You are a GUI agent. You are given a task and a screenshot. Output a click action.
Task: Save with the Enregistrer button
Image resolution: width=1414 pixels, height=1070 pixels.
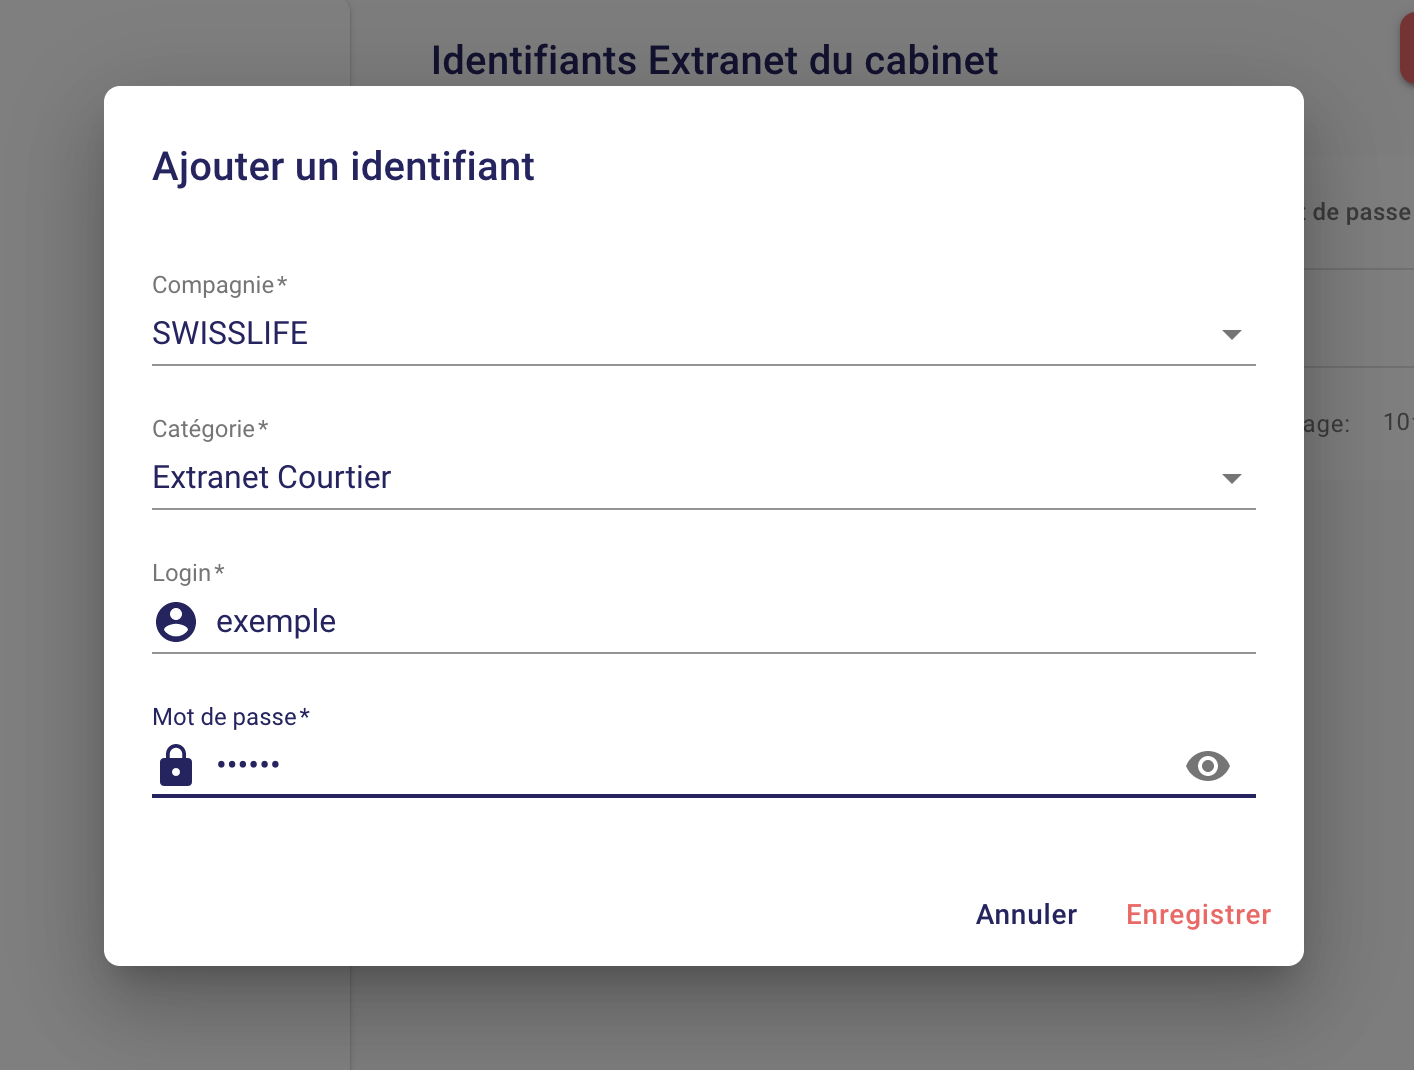[x=1198, y=914]
